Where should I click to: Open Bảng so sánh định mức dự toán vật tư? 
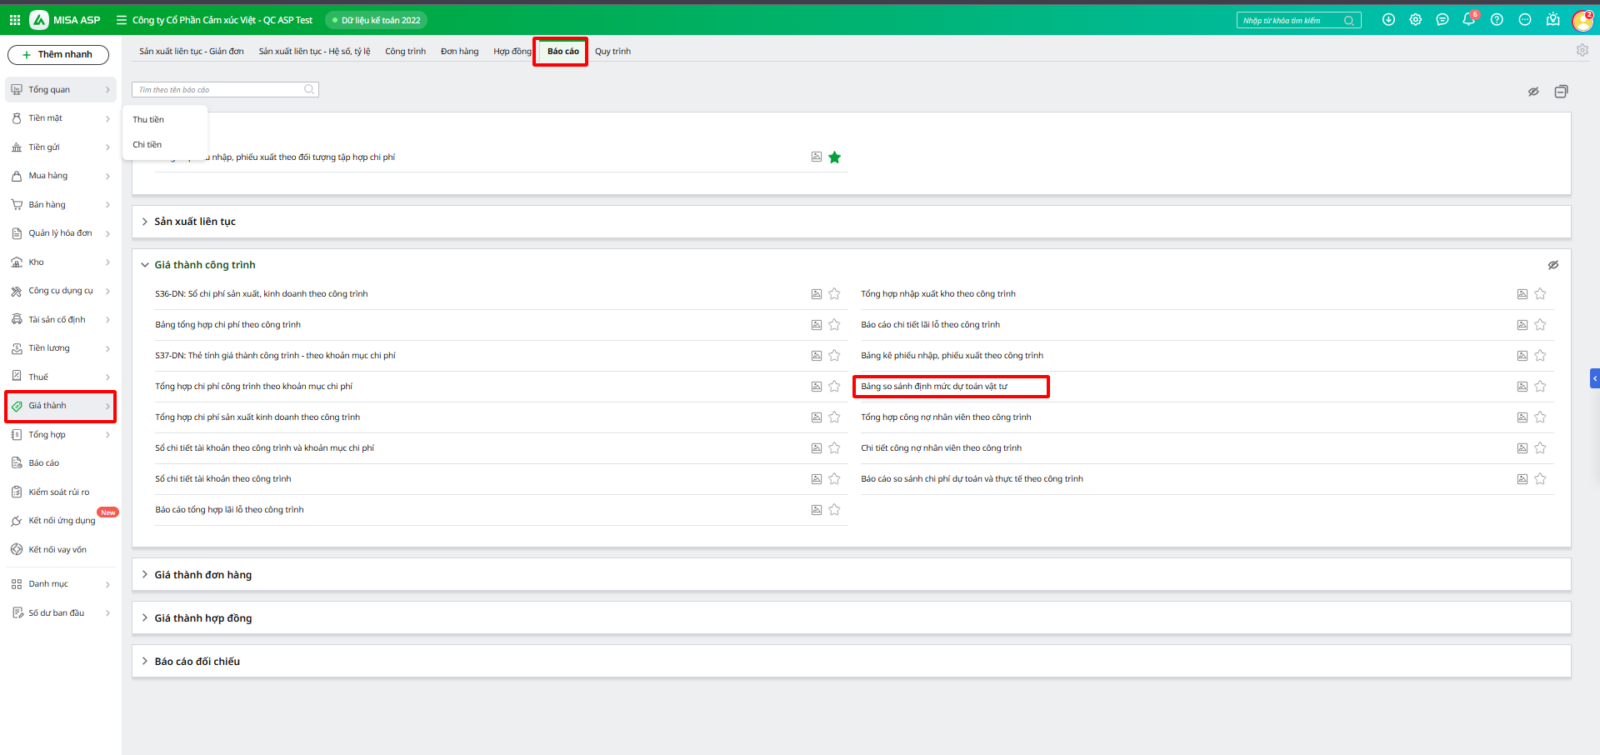tap(934, 387)
